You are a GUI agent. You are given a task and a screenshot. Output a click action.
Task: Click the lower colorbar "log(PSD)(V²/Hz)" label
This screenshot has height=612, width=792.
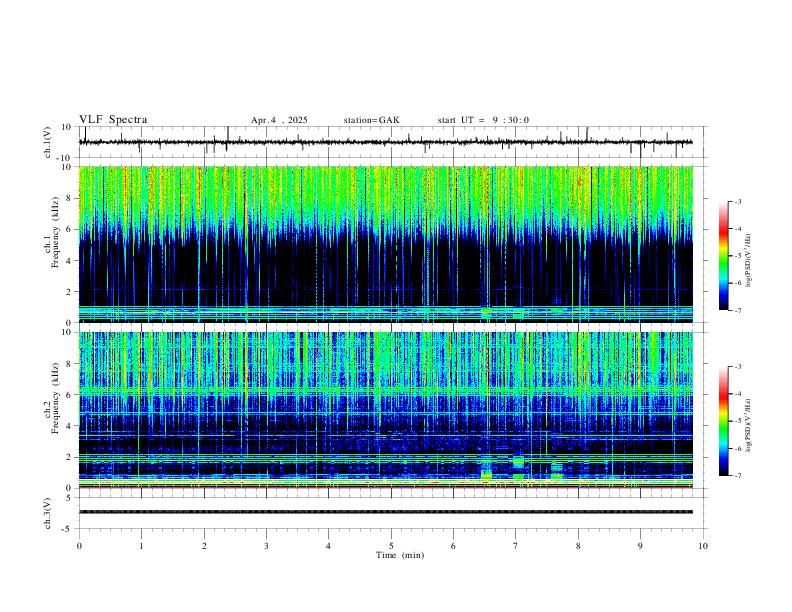[749, 425]
